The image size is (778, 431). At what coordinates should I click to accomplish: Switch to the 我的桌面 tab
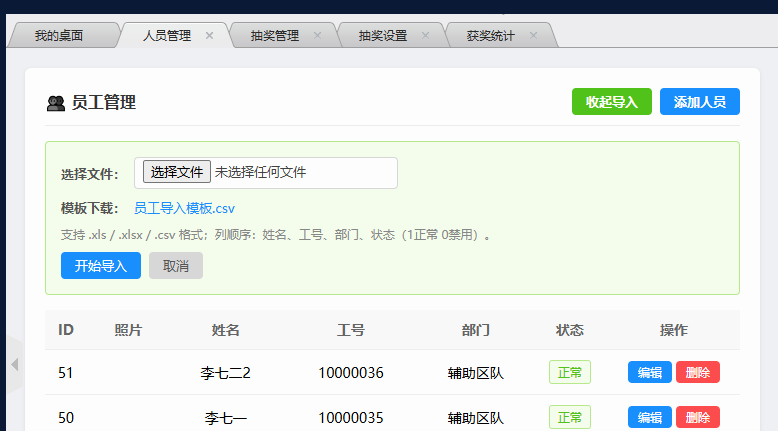59,36
